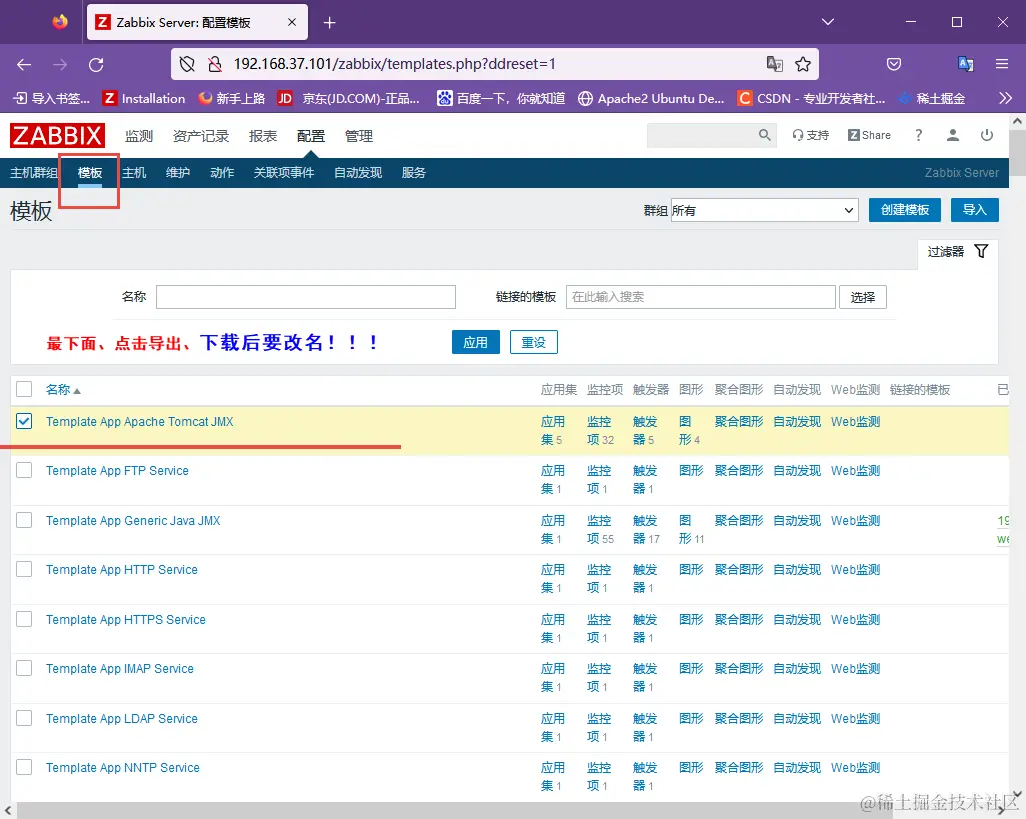1026x819 pixels.
Task: Click the user profile icon
Action: [x=952, y=134]
